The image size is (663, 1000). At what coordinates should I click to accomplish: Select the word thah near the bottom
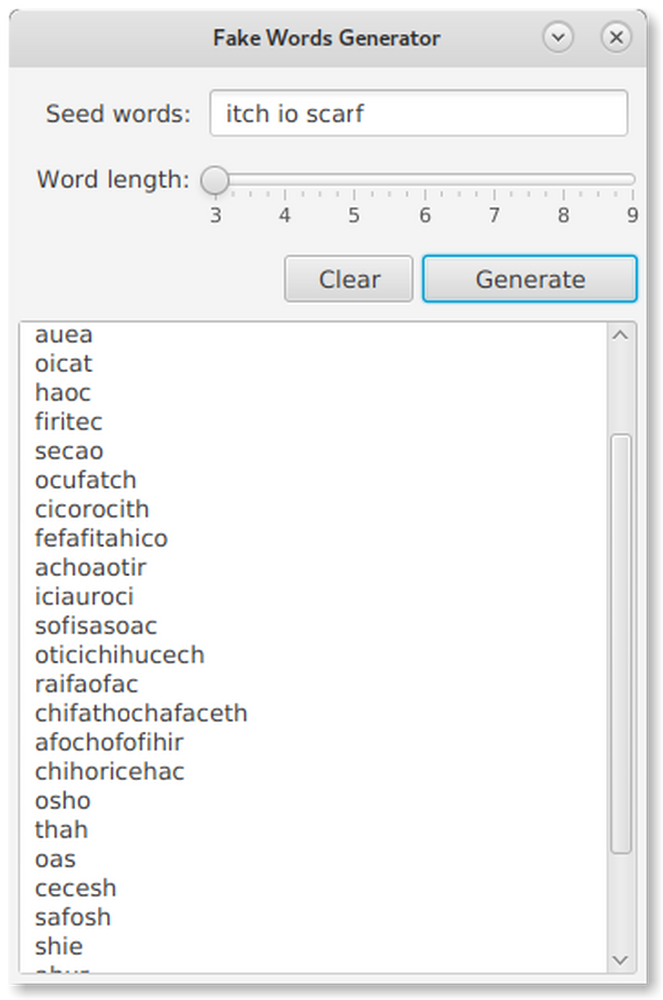(x=60, y=829)
